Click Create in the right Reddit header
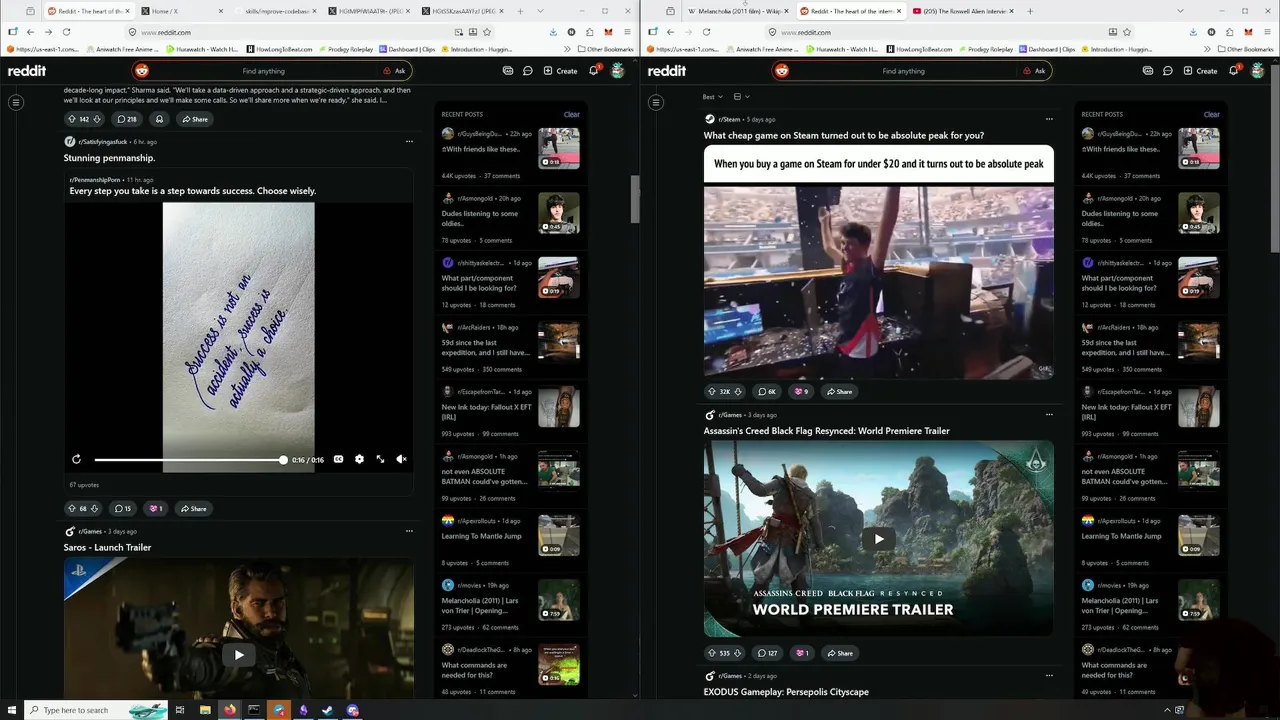 coord(1201,71)
